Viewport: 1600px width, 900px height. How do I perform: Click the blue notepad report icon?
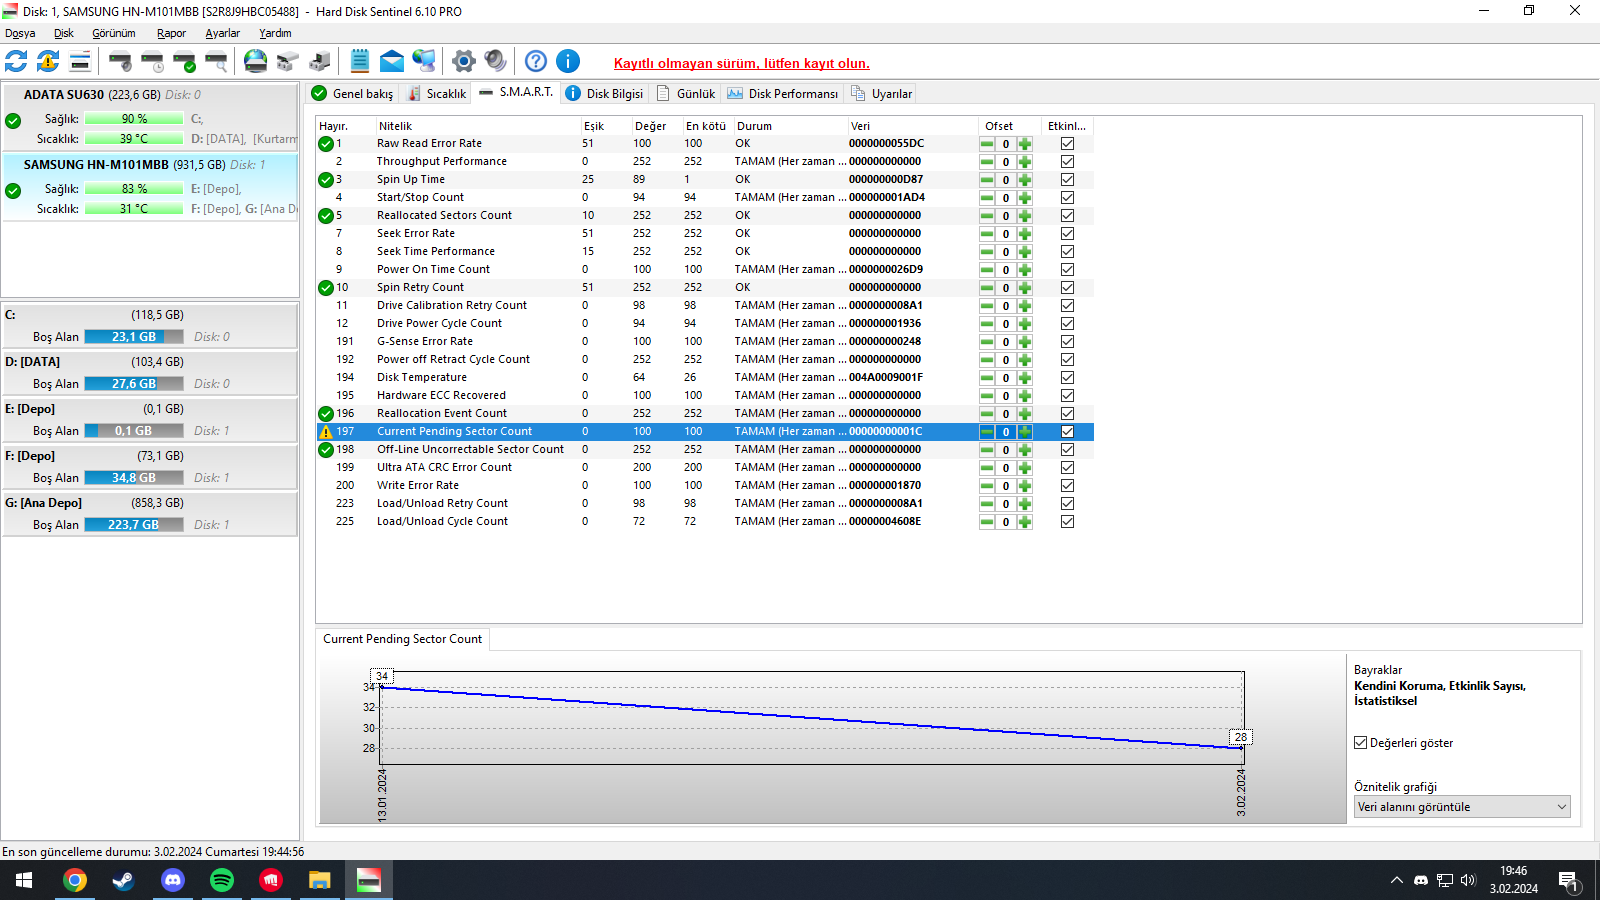pos(360,62)
